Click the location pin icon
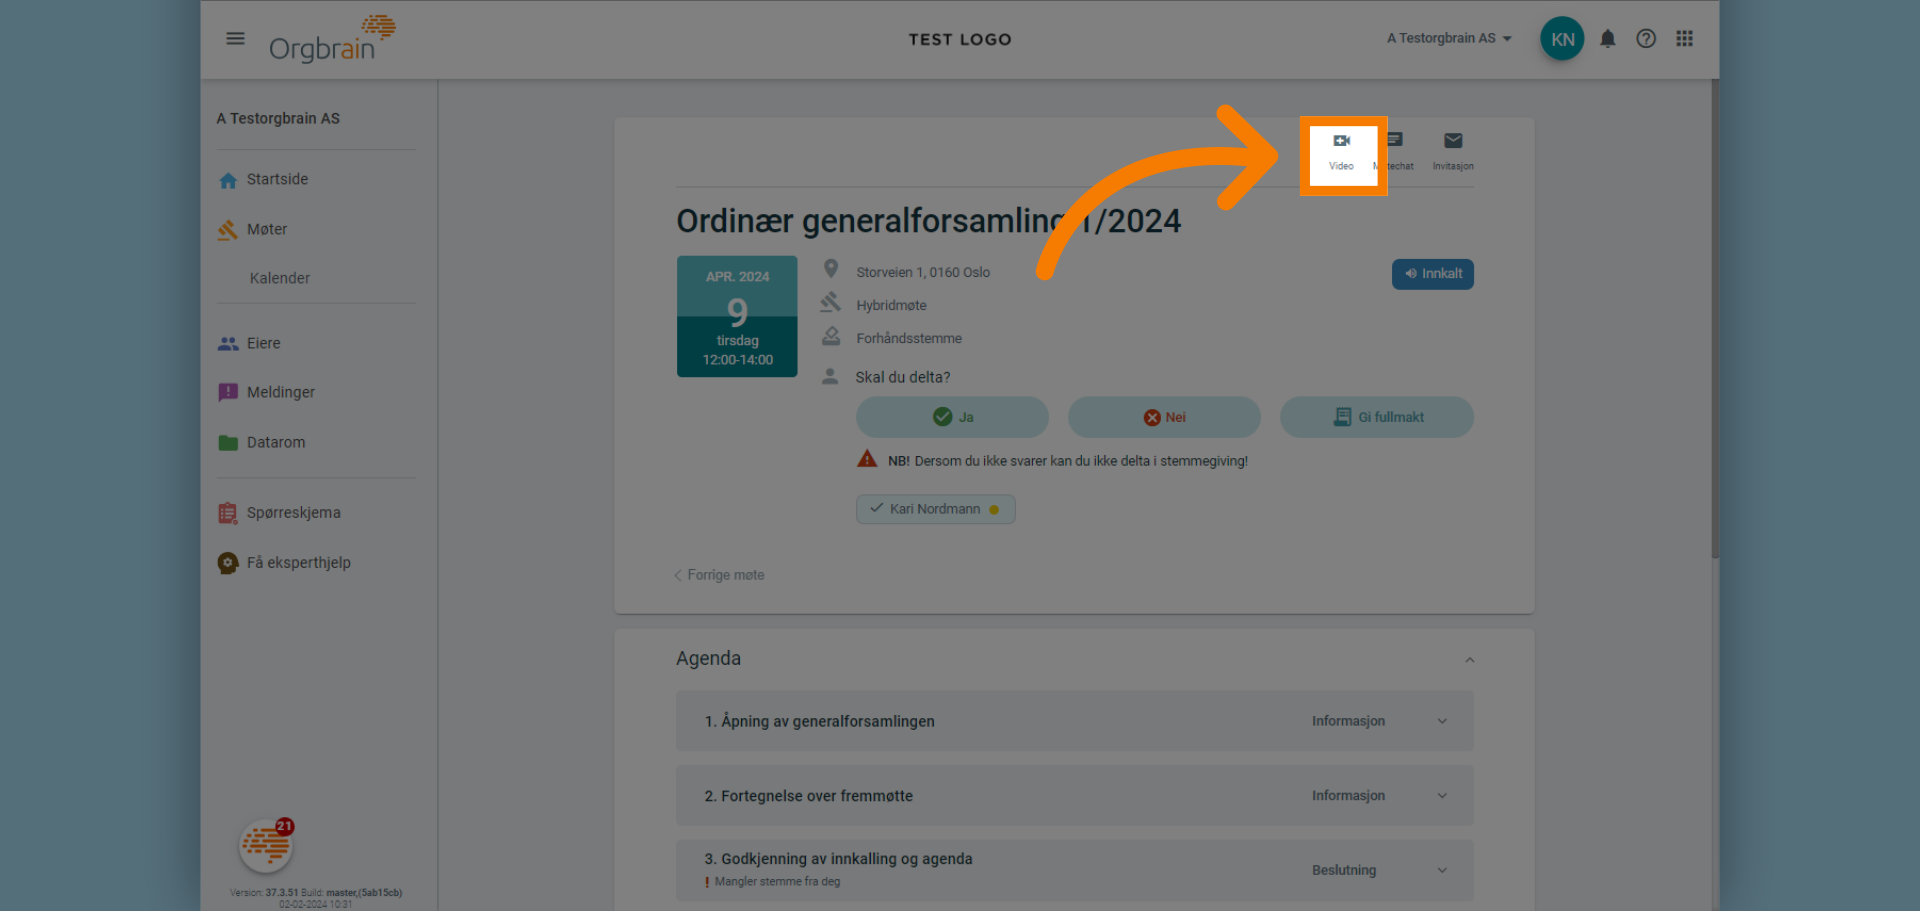The width and height of the screenshot is (1920, 911). [x=831, y=269]
